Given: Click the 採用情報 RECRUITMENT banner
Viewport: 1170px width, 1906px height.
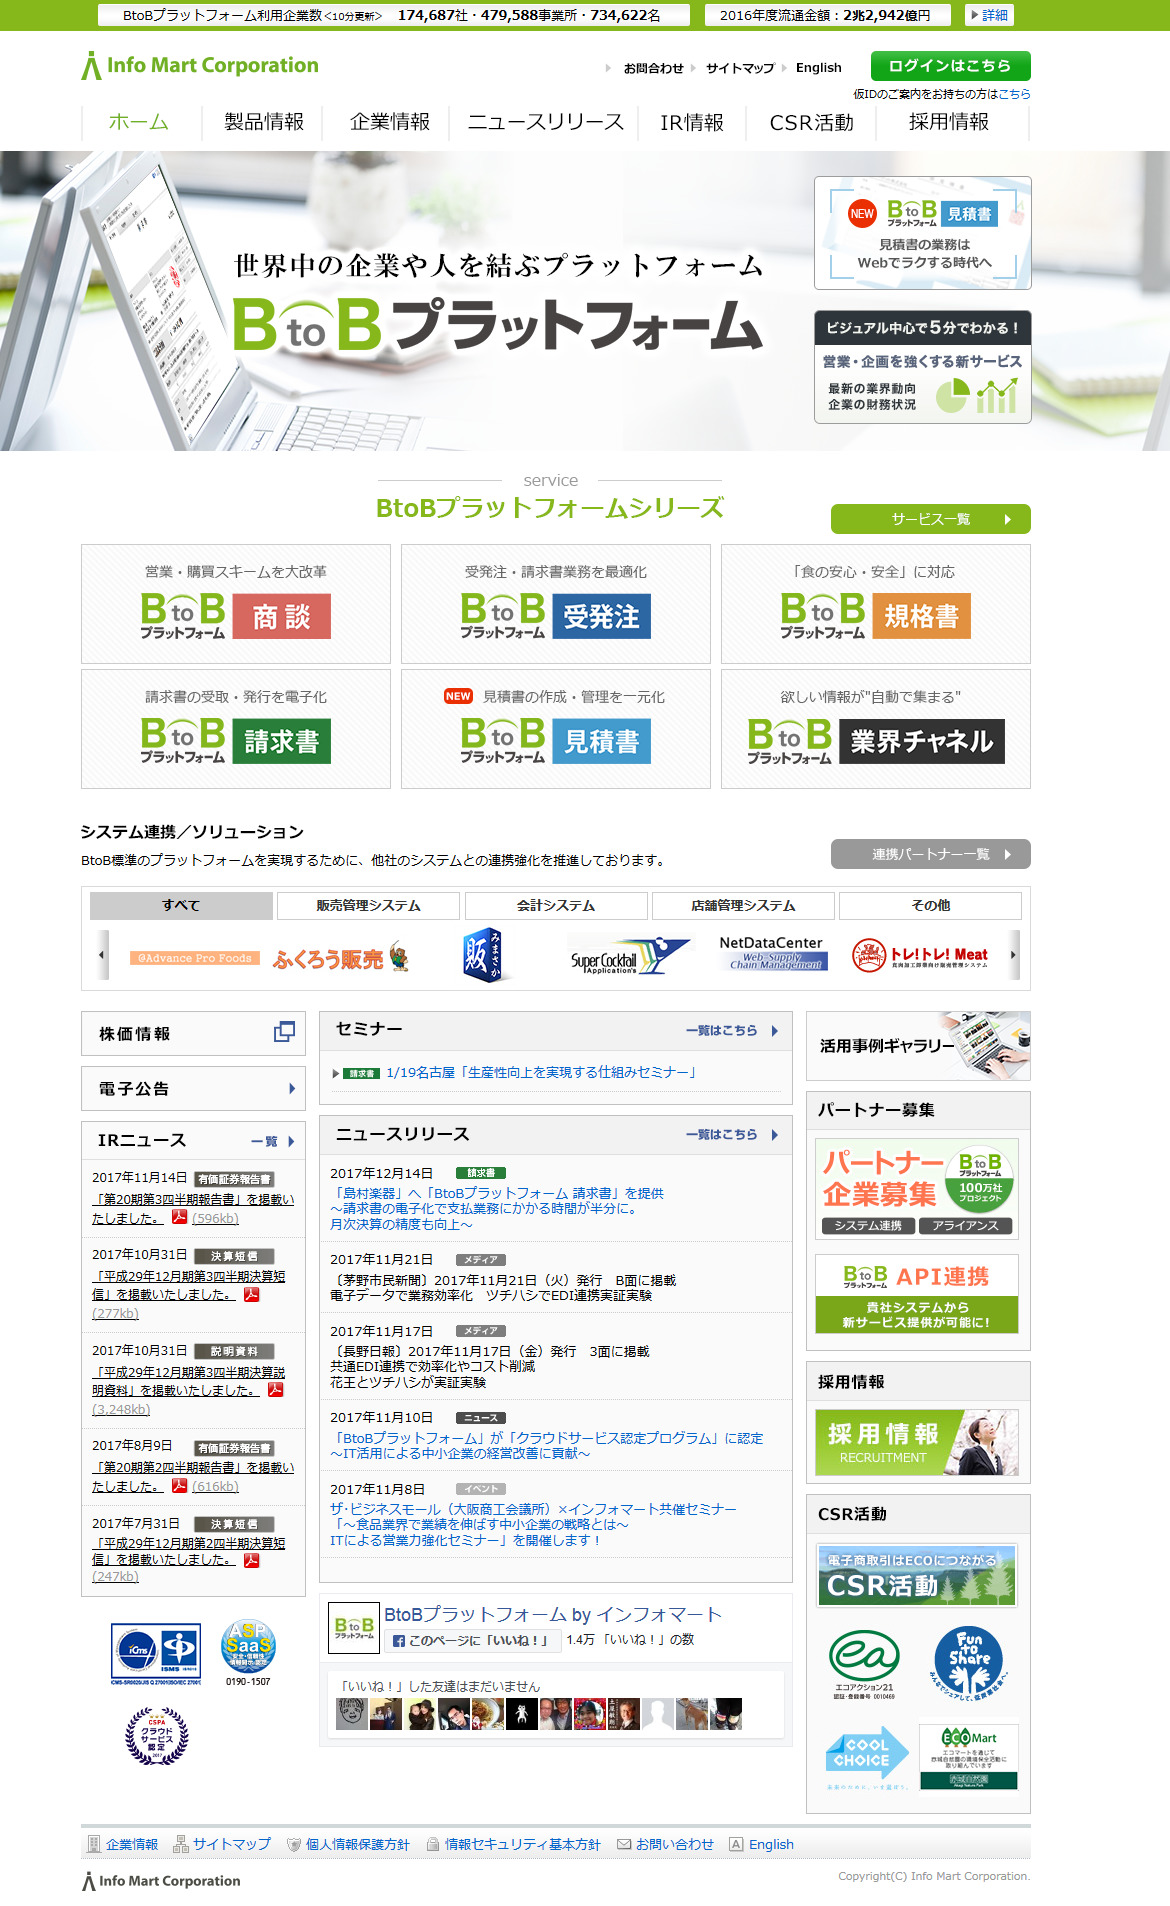Looking at the screenshot, I should 917,1443.
